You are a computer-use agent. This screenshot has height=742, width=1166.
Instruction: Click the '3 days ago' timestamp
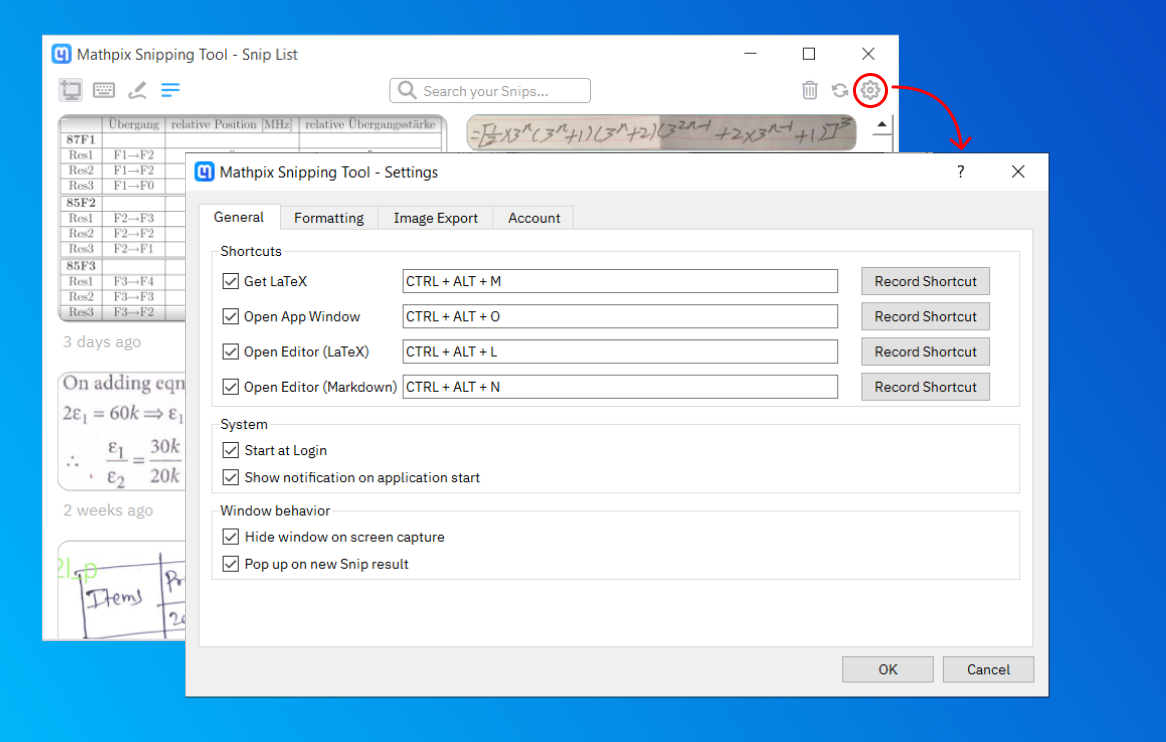tap(102, 342)
